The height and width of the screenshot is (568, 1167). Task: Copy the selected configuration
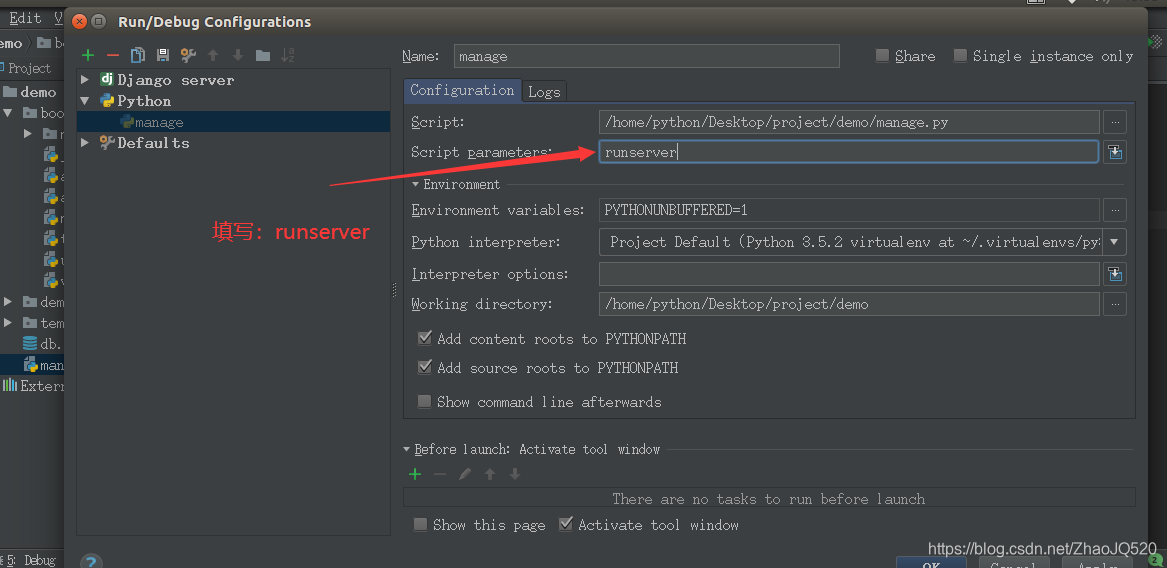pyautogui.click(x=138, y=55)
